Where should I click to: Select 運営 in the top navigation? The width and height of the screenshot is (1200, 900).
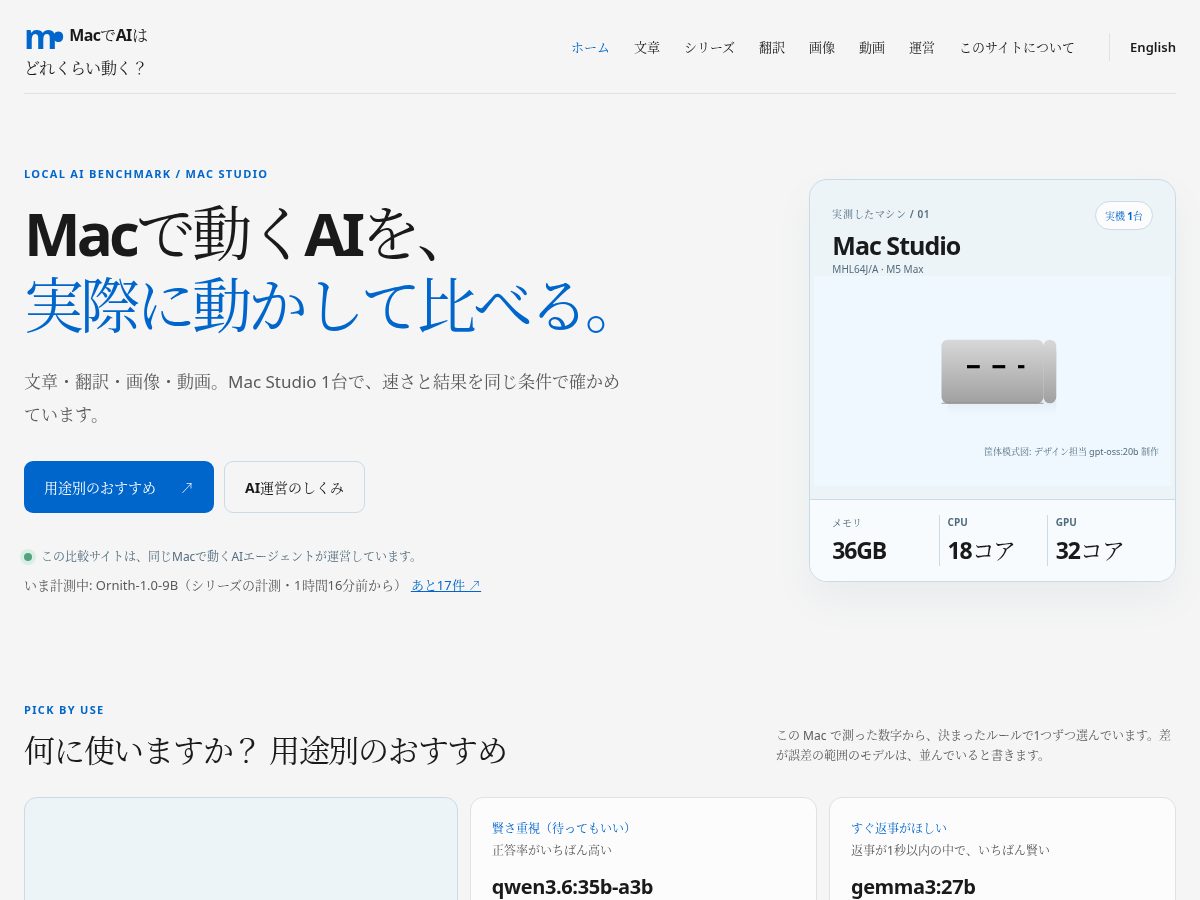pyautogui.click(x=922, y=47)
